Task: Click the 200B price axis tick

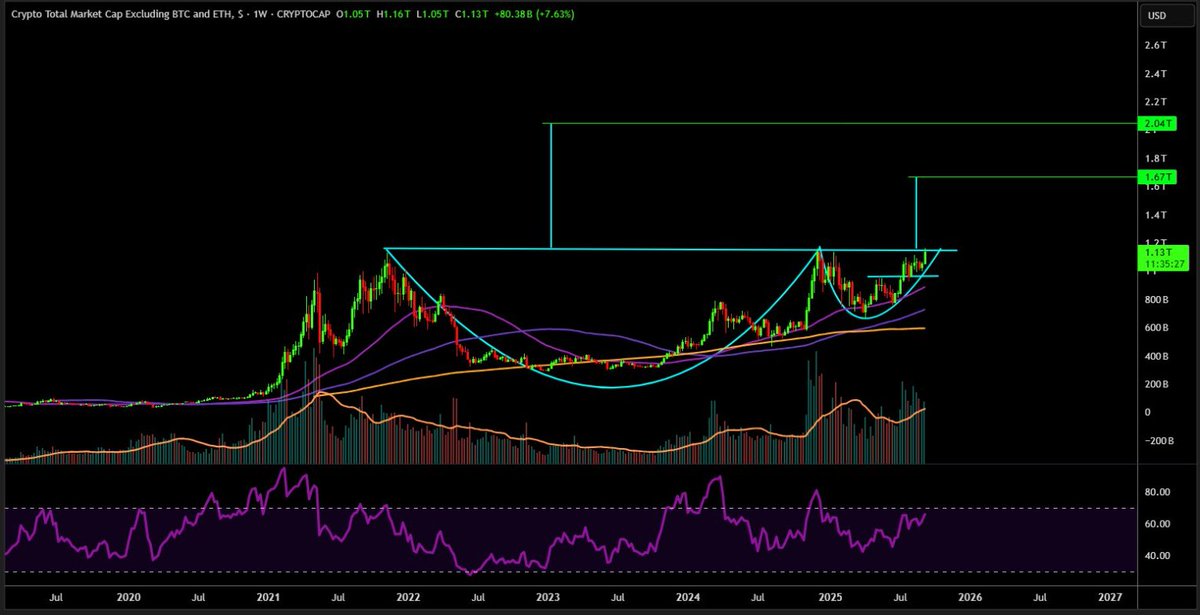Action: [x=1155, y=384]
